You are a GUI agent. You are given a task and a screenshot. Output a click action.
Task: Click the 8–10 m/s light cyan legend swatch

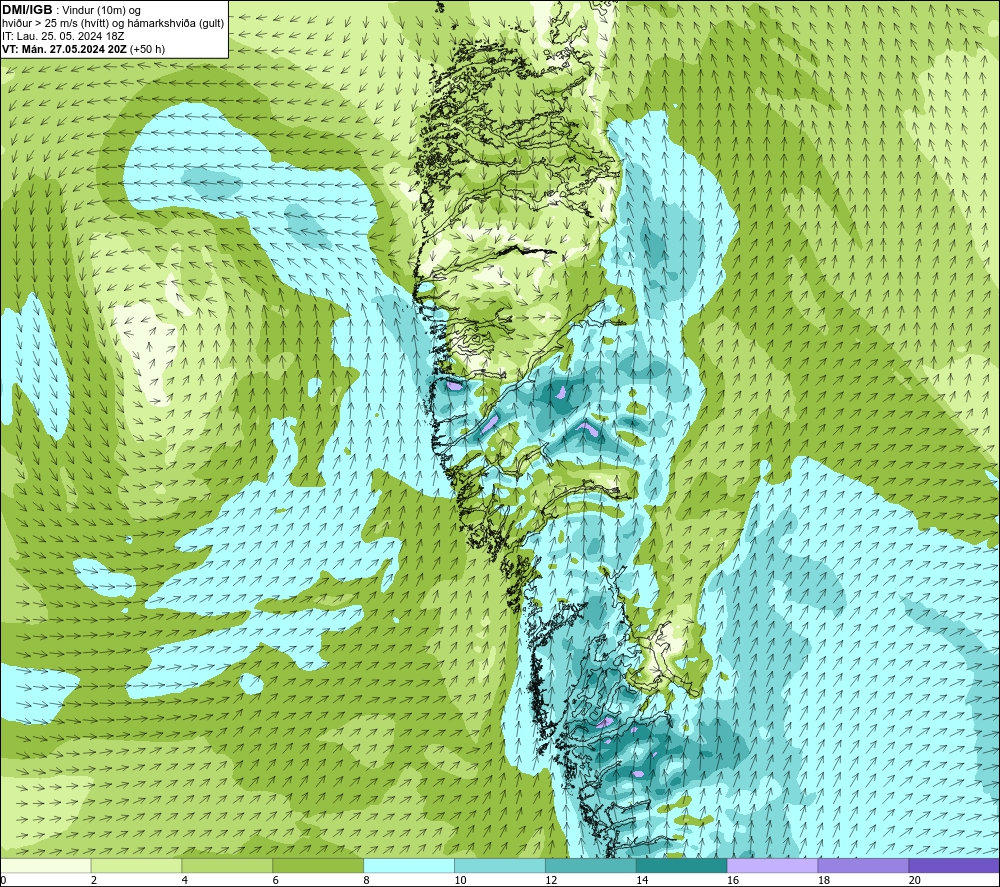pyautogui.click(x=409, y=865)
